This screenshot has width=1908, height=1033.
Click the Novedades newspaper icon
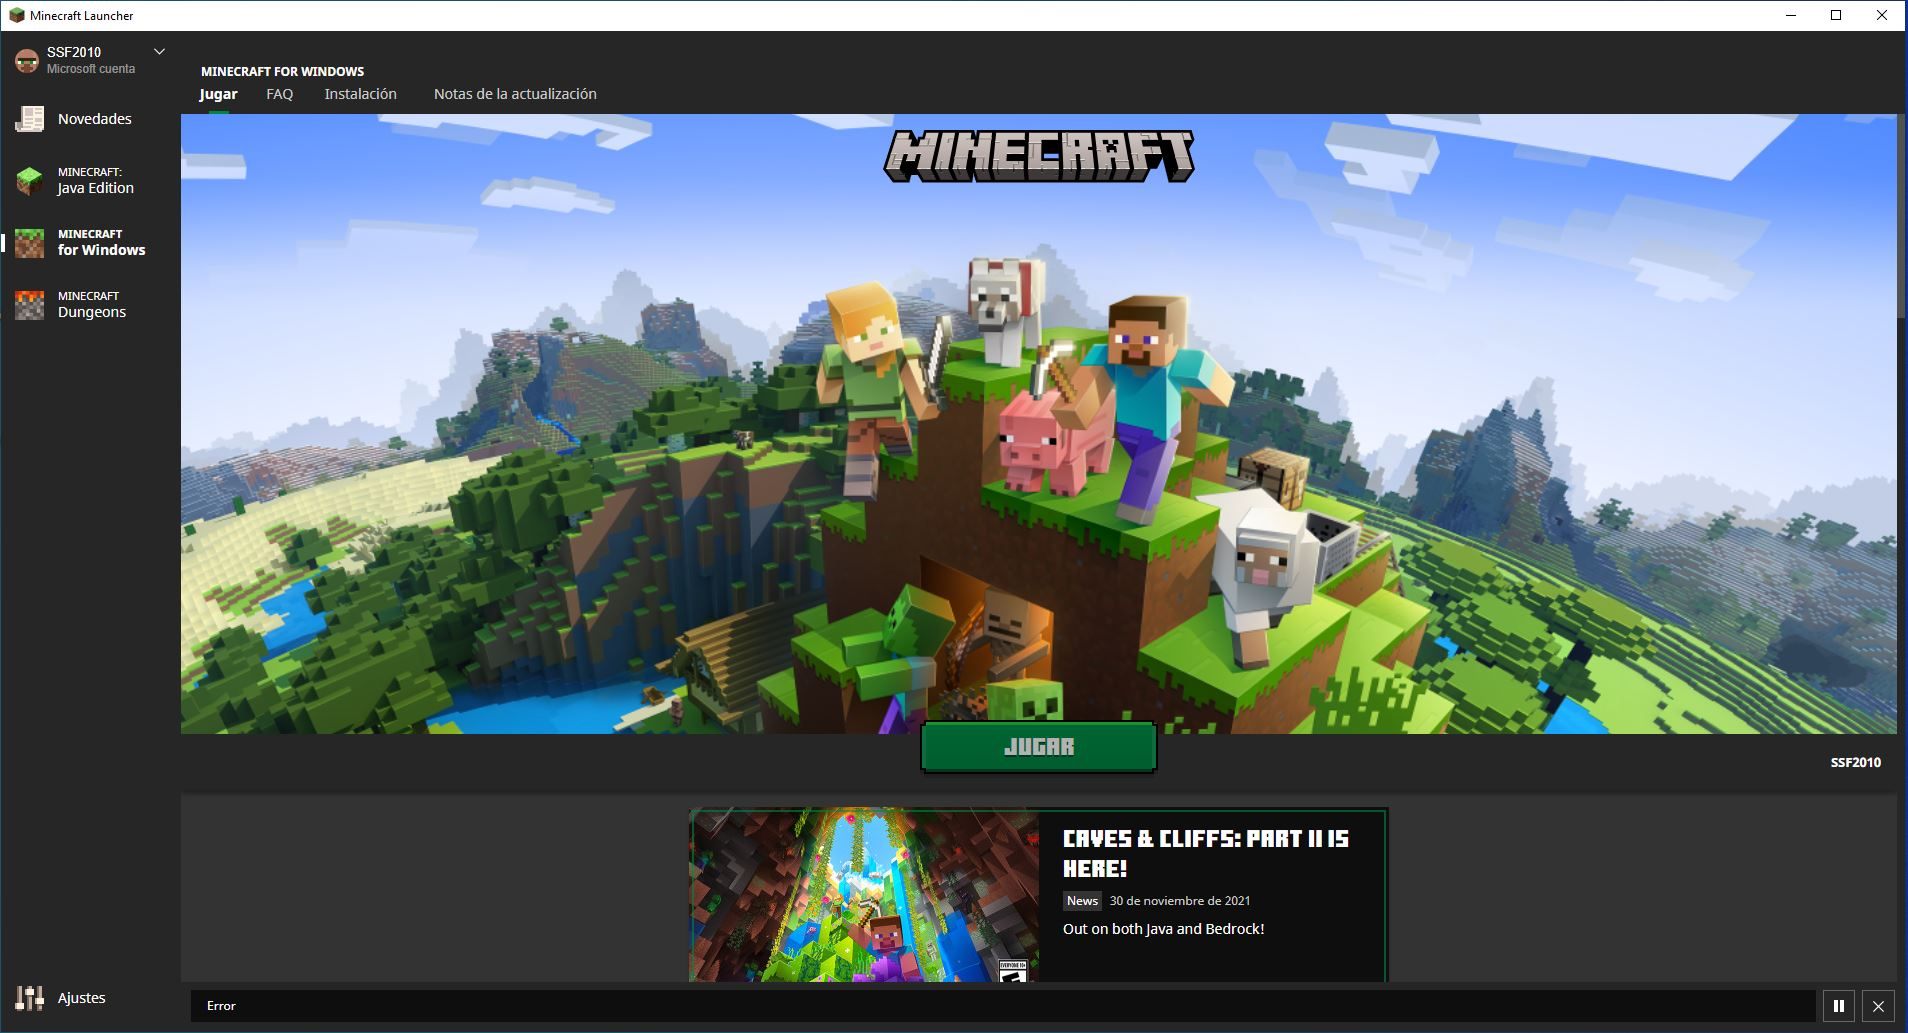click(29, 119)
